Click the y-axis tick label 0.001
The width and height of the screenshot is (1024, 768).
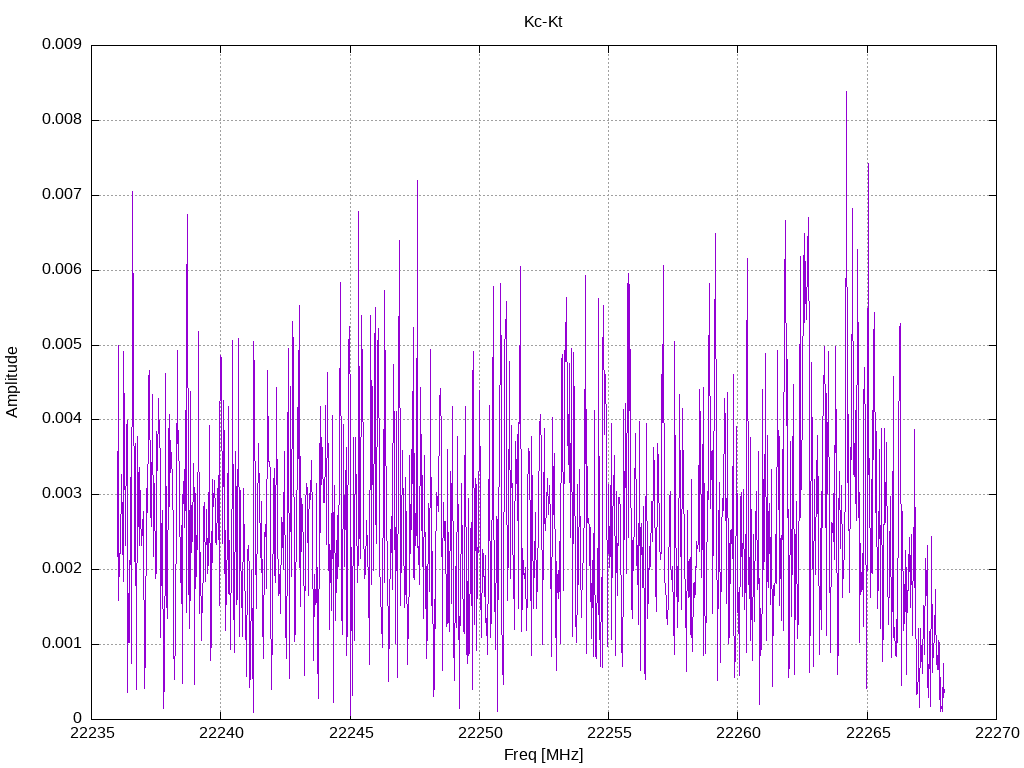[62, 643]
